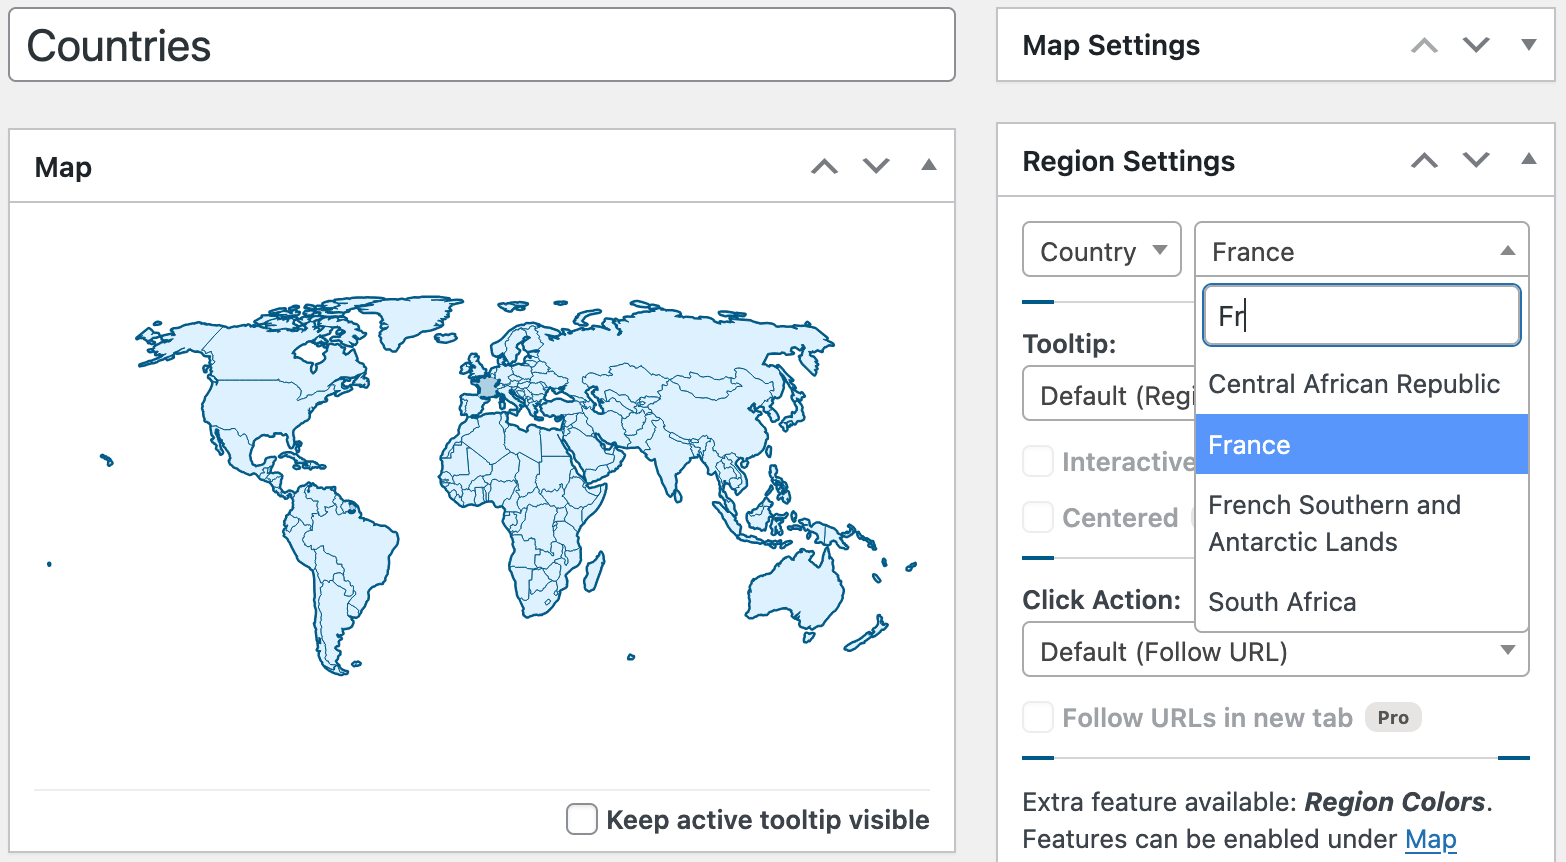Open the Click Action Default (Follow URL) dropdown

click(1275, 651)
